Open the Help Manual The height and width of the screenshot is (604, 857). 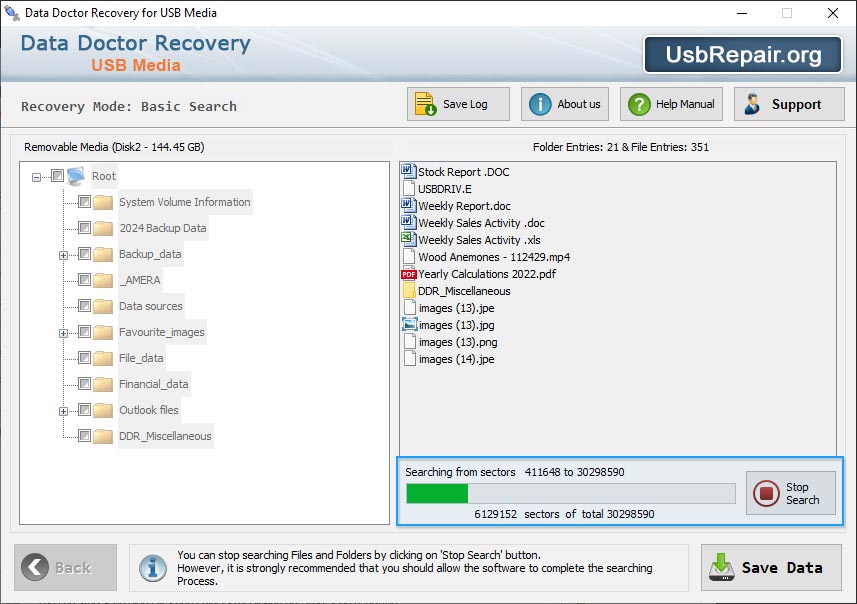671,104
